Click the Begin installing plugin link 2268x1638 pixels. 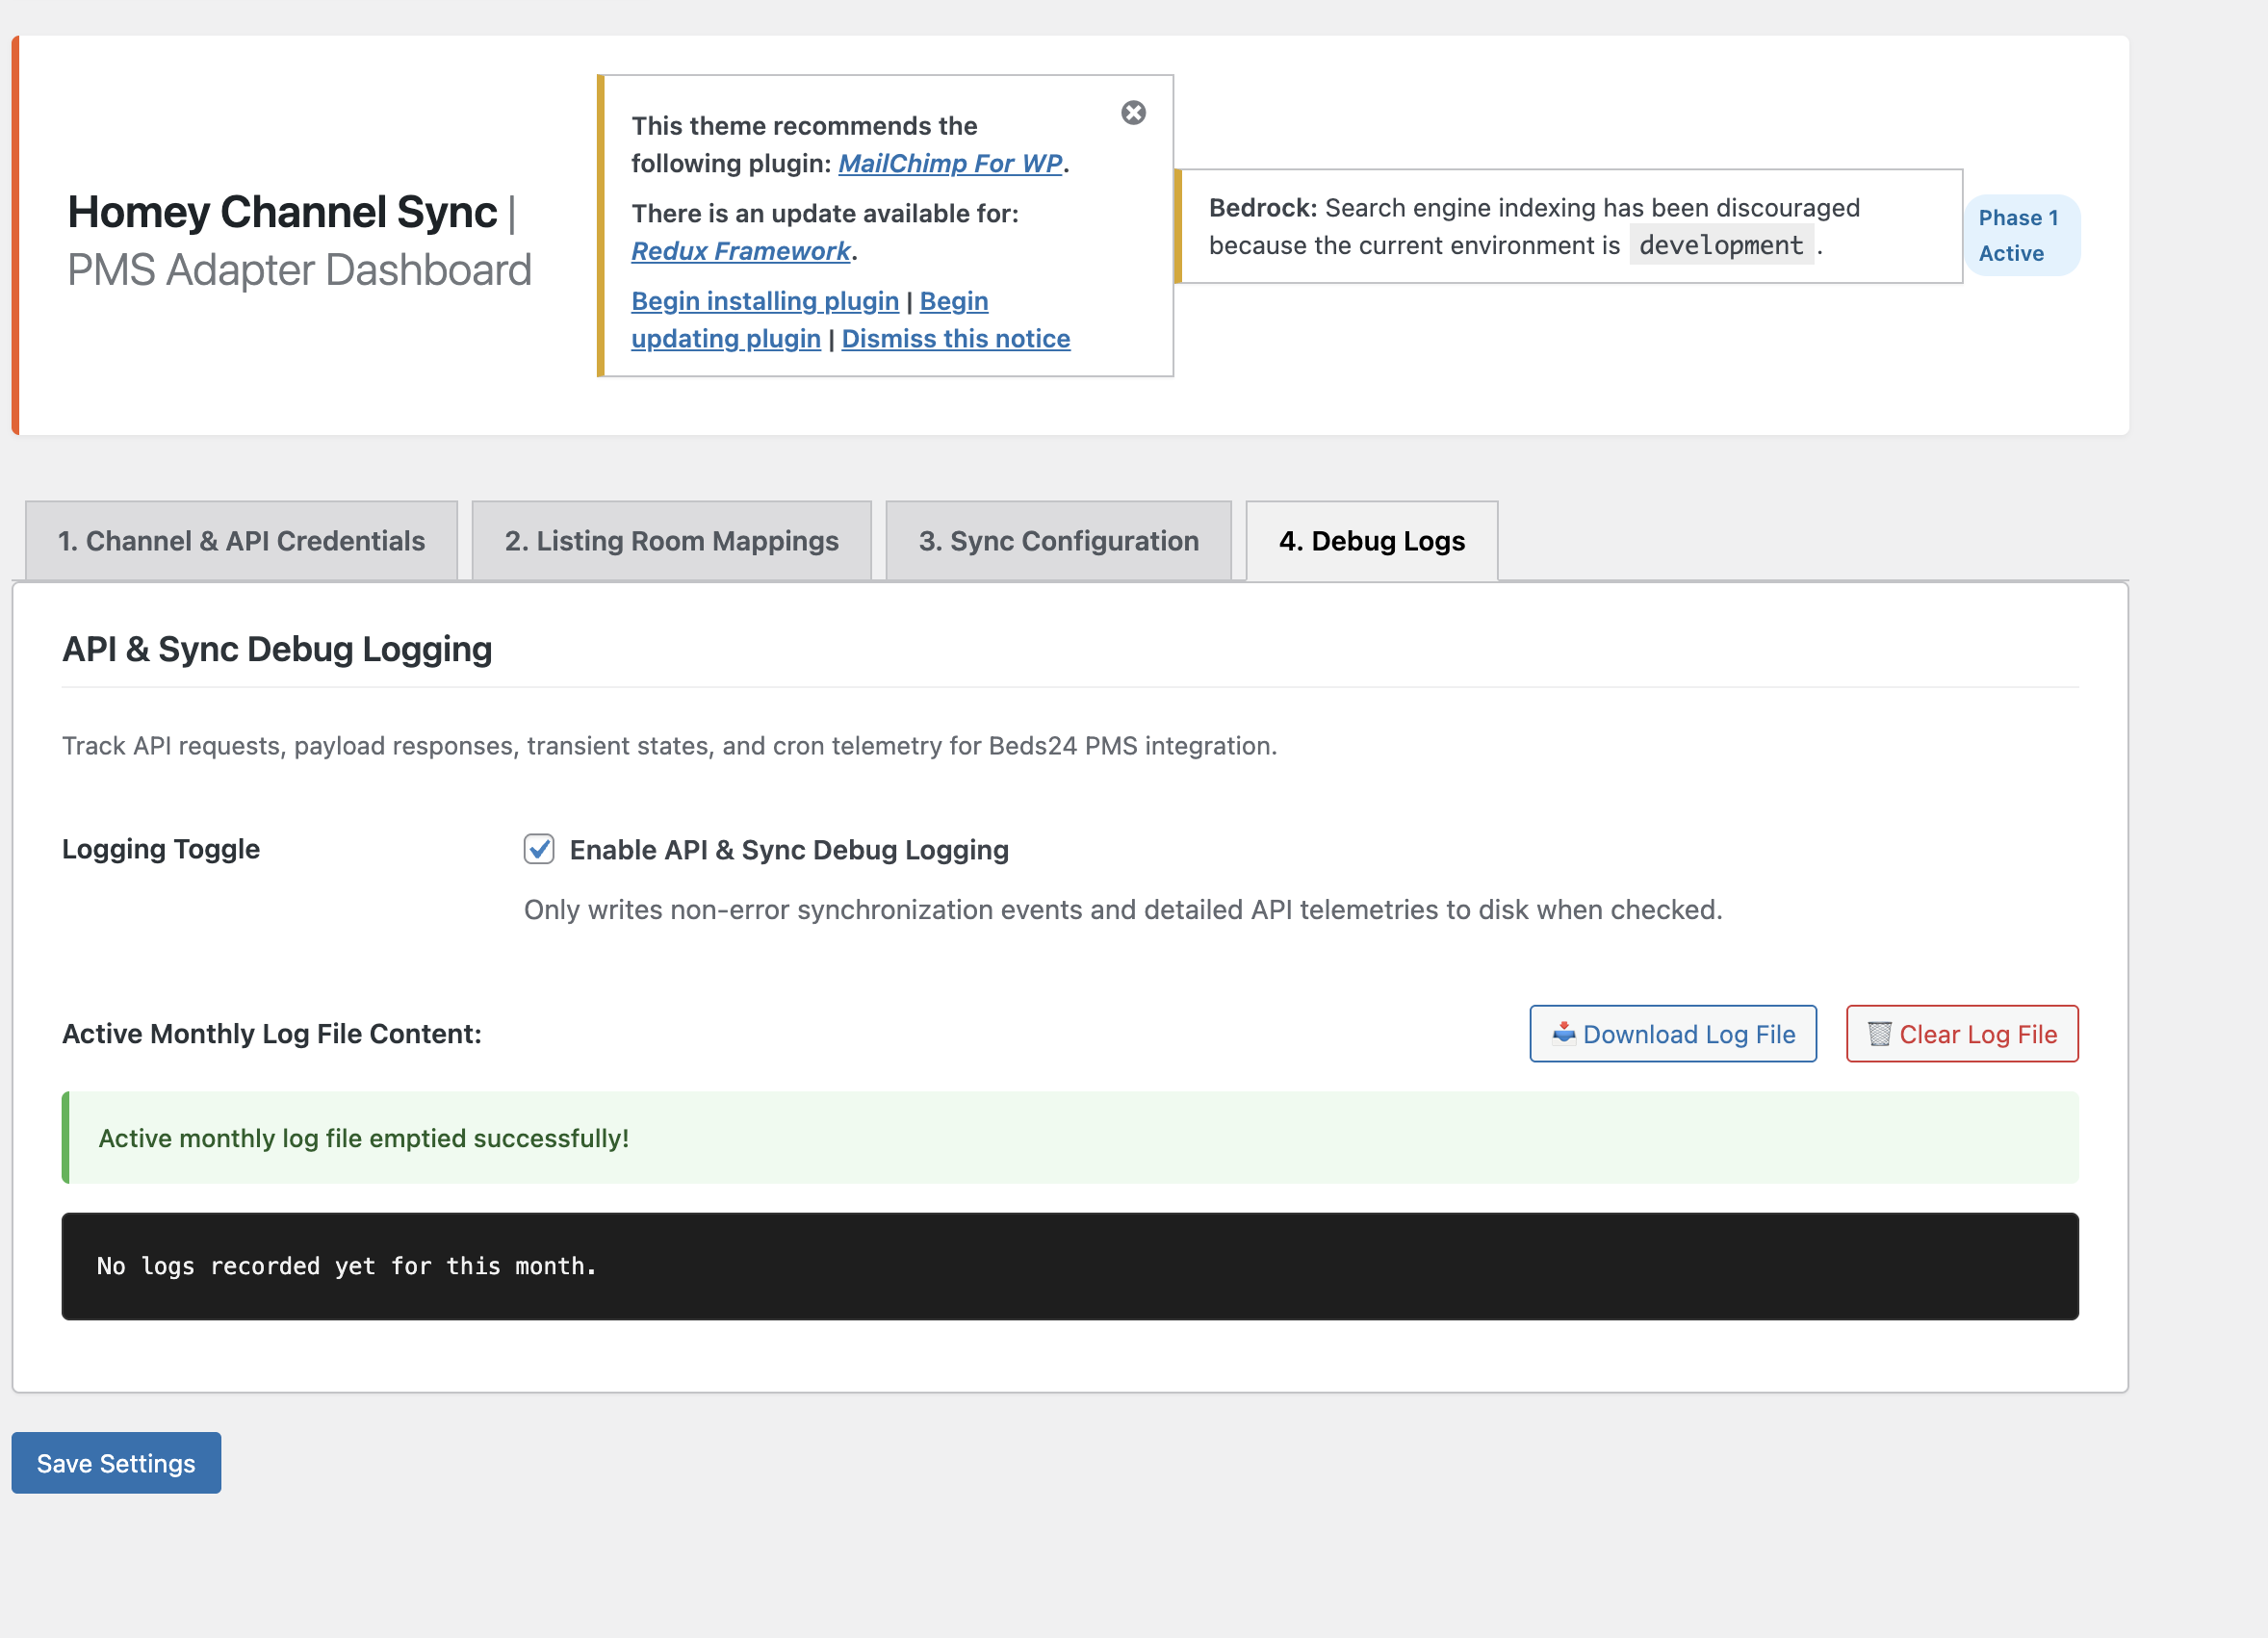point(765,301)
